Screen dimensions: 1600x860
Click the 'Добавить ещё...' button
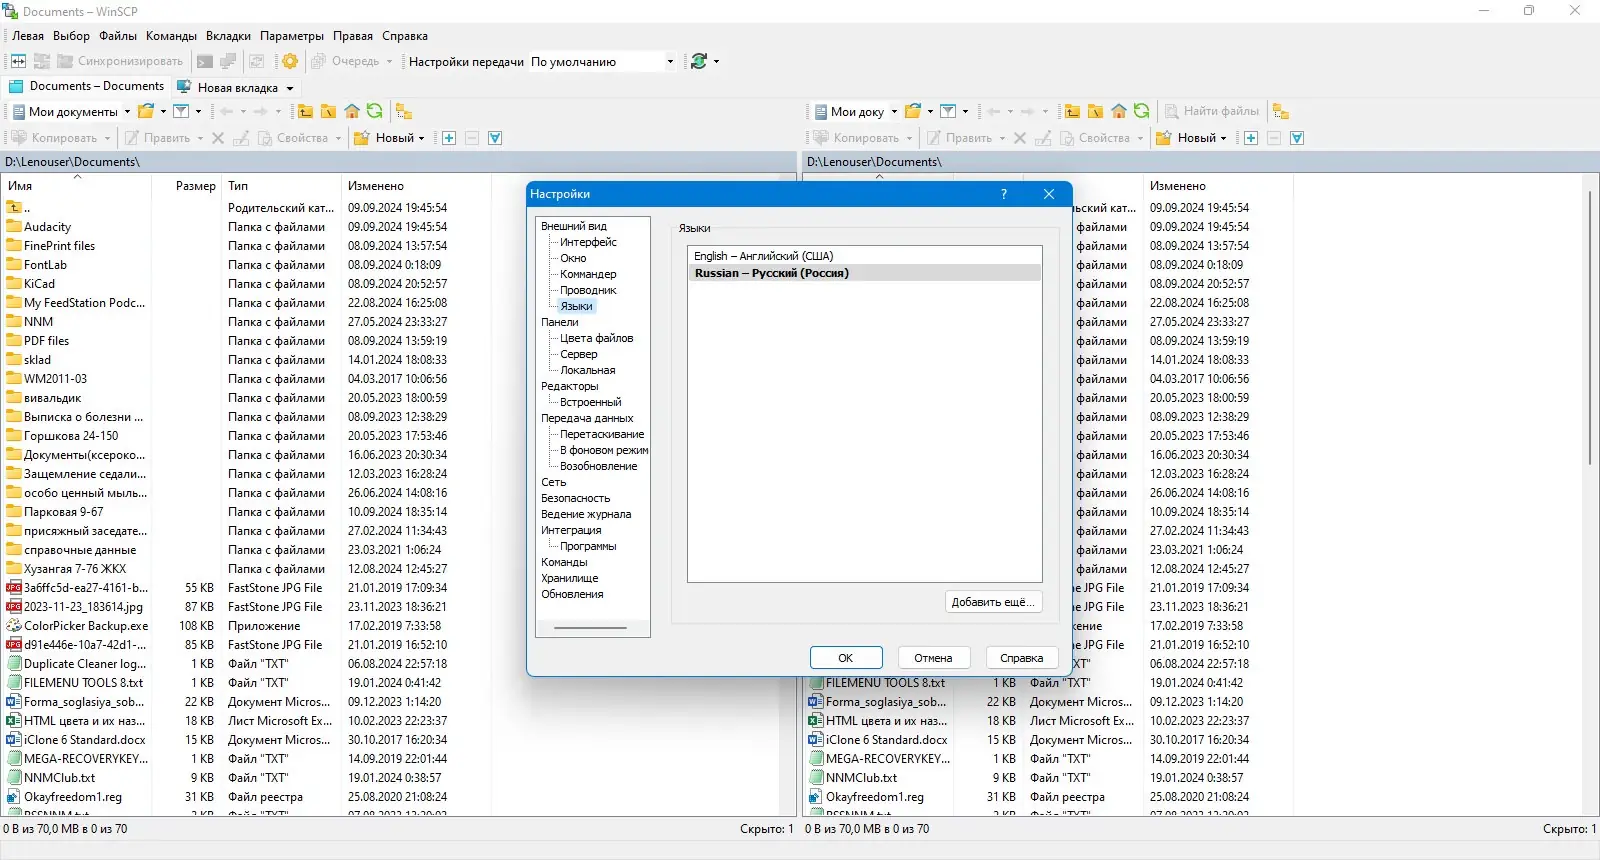point(994,602)
